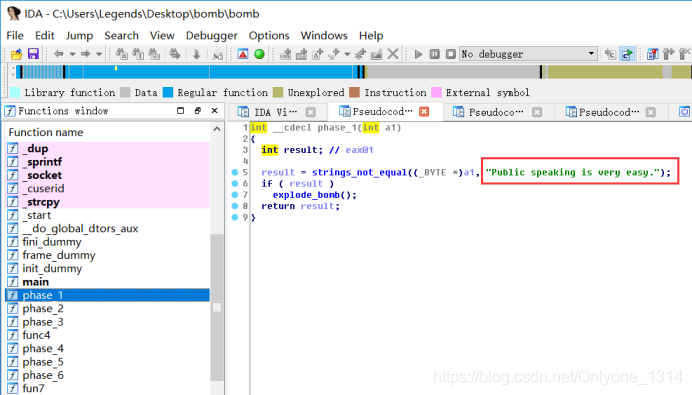
Task: Click the functions list scroll-up arrow
Action: (x=217, y=129)
